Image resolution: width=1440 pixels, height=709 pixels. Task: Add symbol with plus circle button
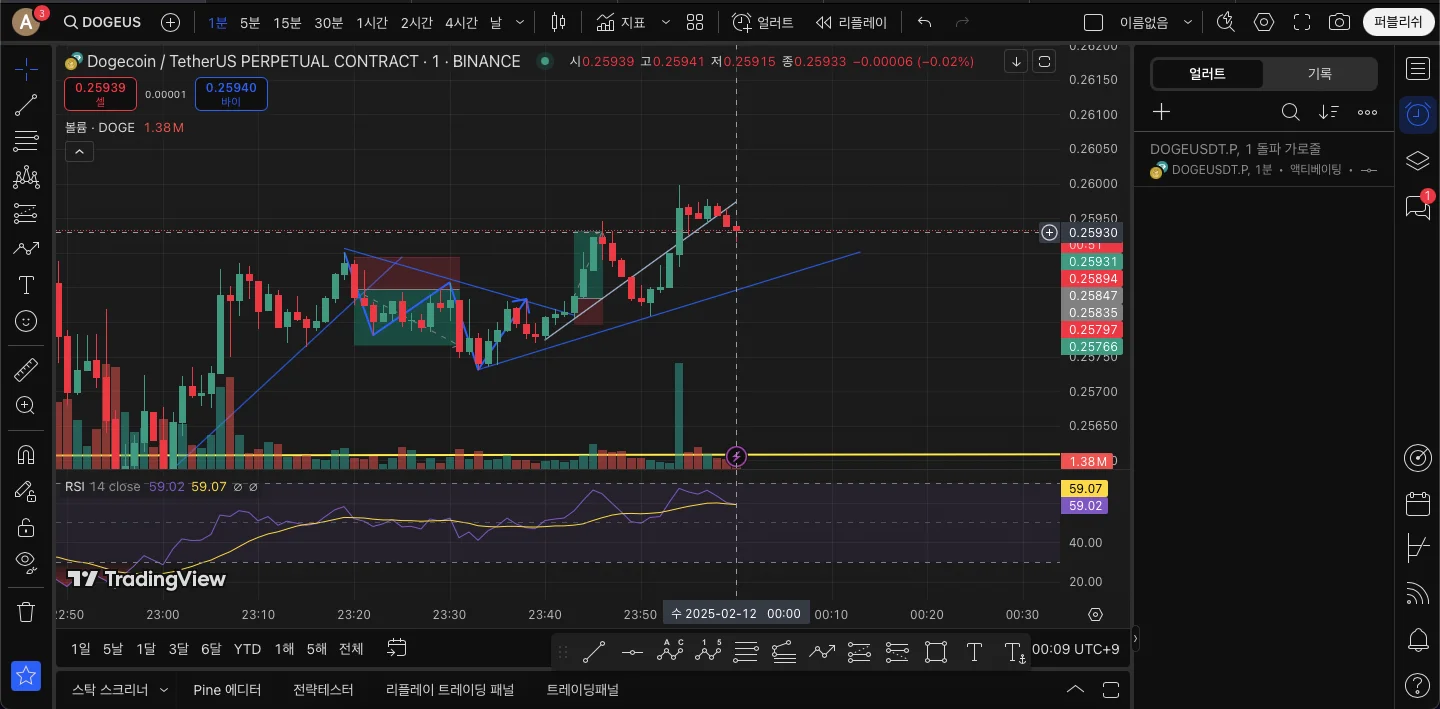[171, 22]
